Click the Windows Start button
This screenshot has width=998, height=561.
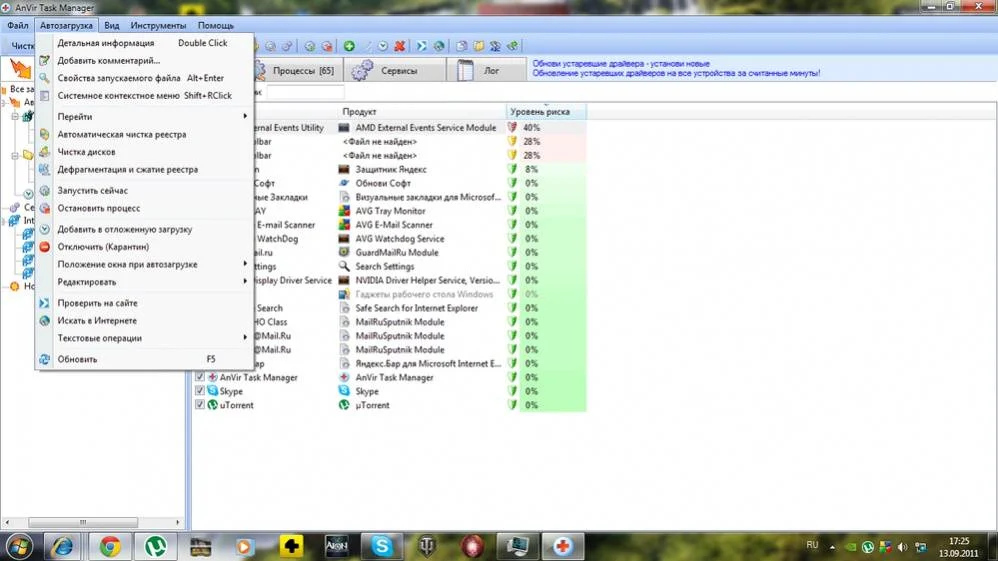19,546
